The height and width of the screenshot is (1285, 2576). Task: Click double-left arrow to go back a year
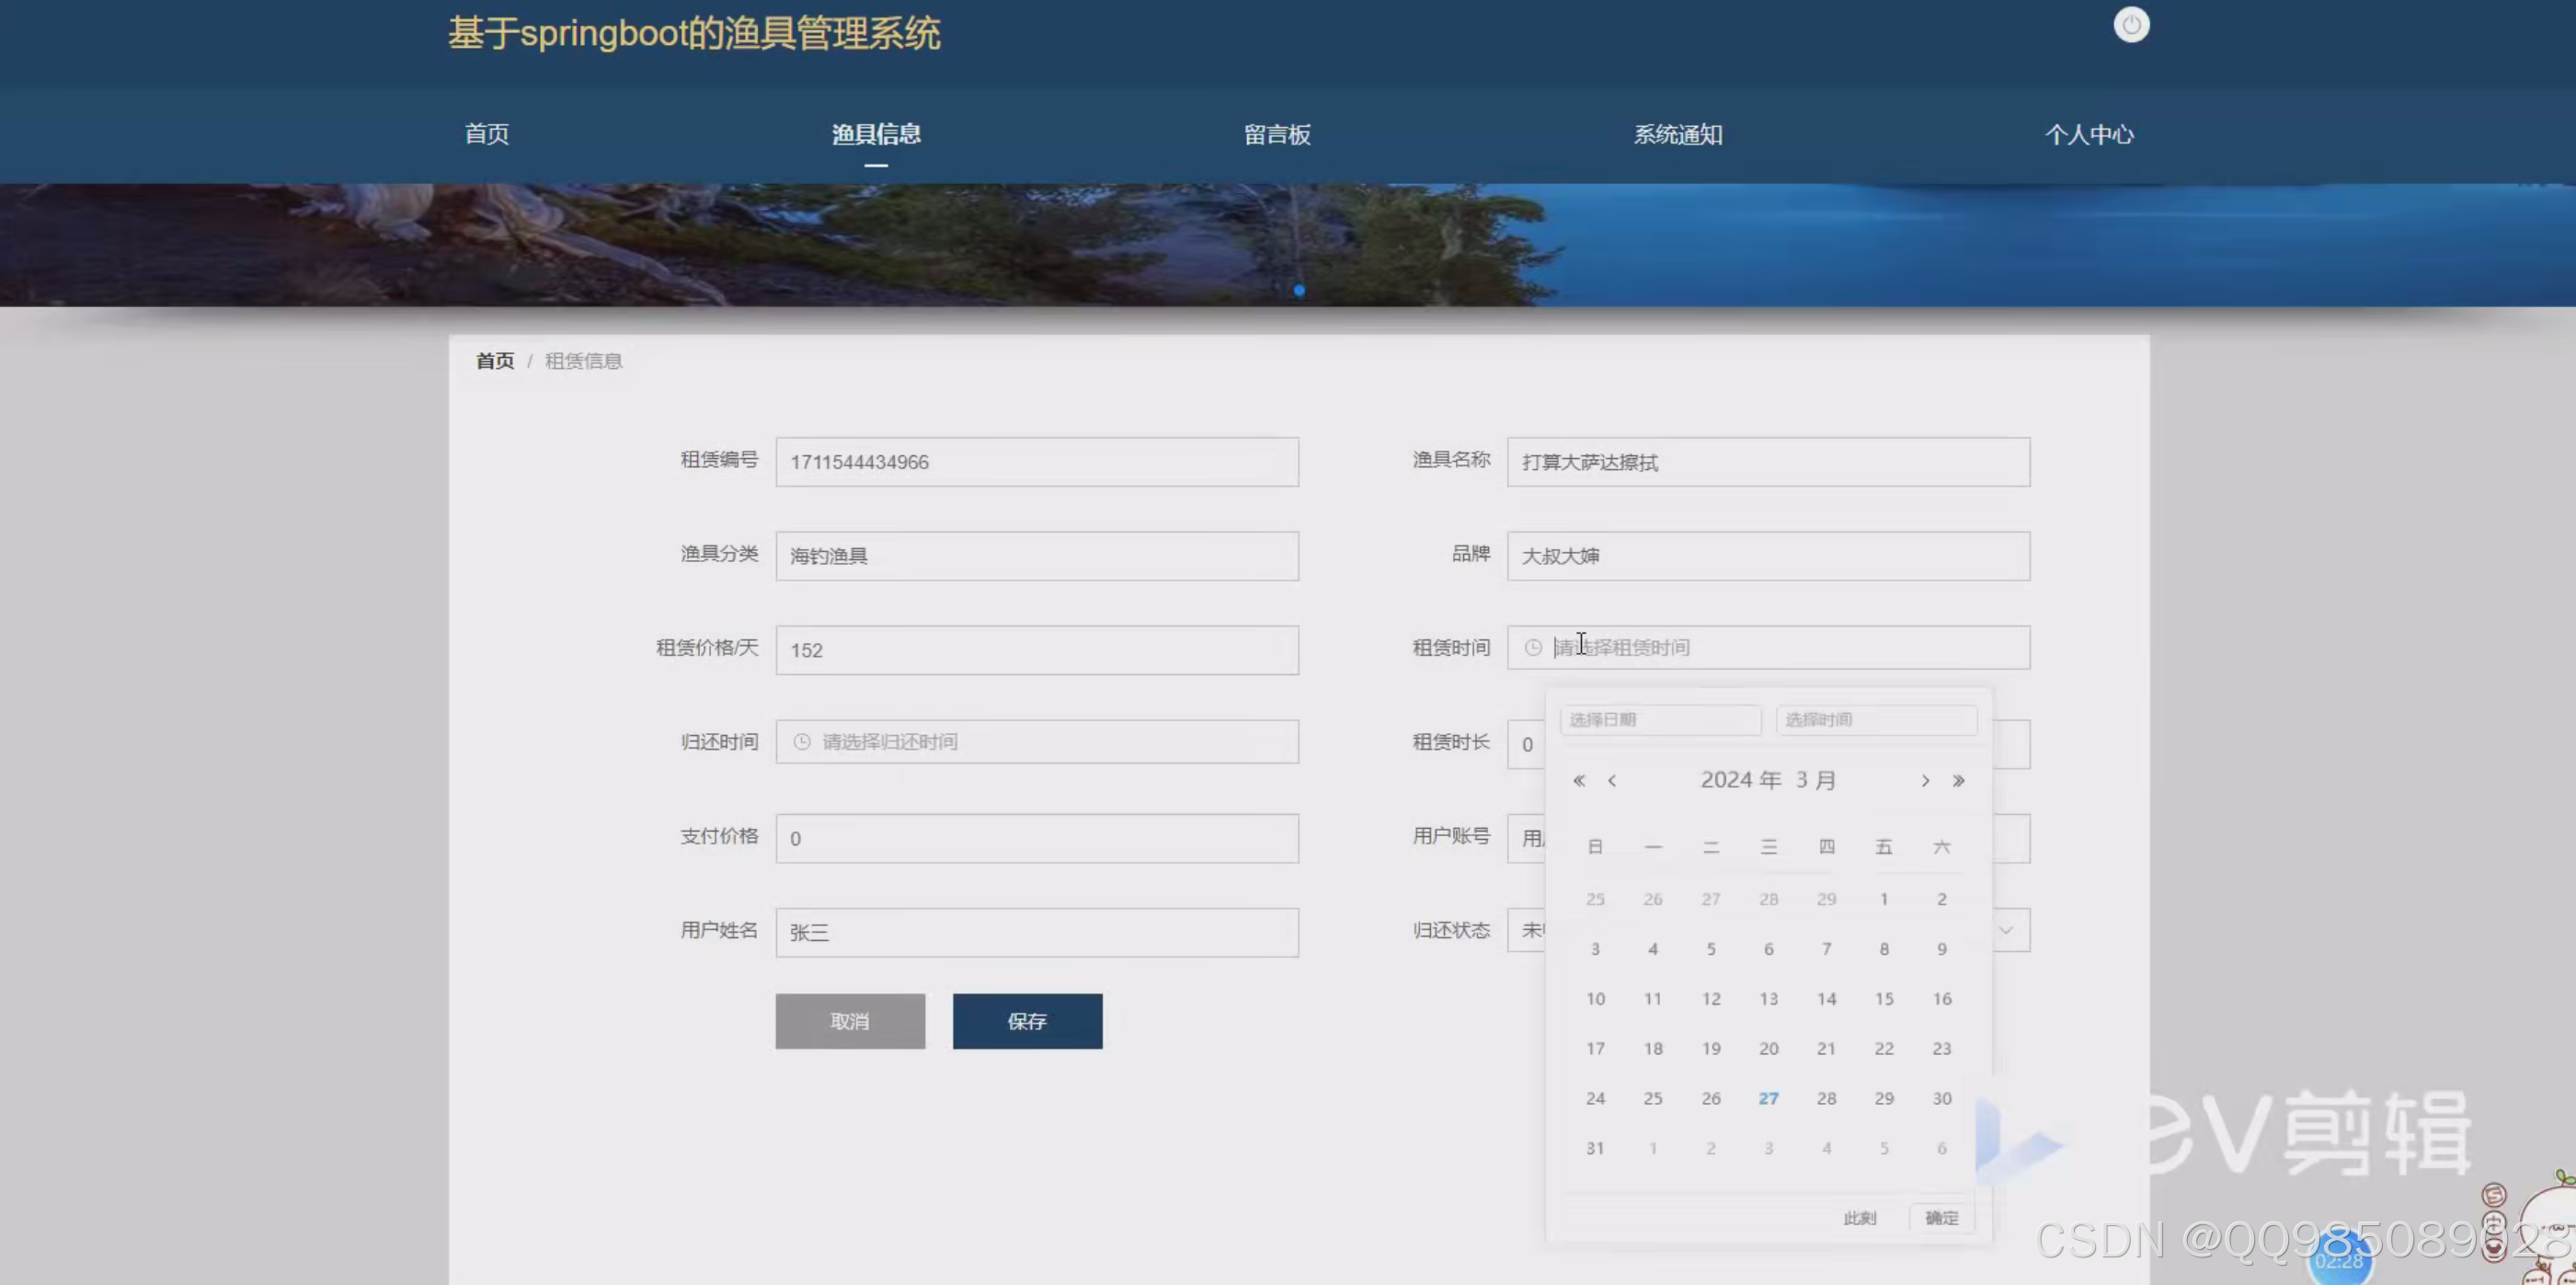1579,781
